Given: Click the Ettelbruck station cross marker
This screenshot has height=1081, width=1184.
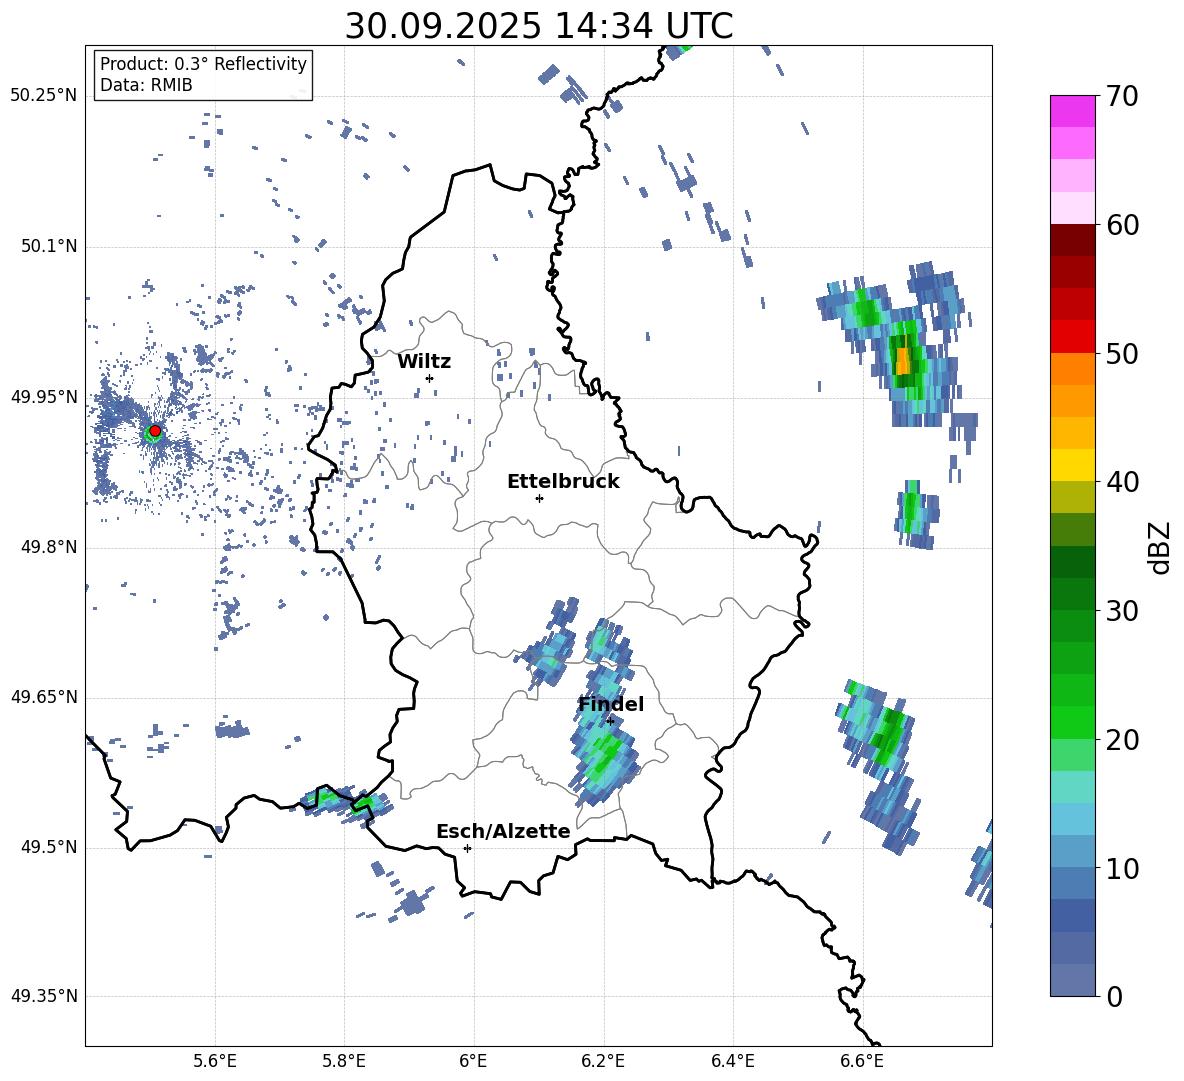Looking at the screenshot, I should click(x=539, y=498).
